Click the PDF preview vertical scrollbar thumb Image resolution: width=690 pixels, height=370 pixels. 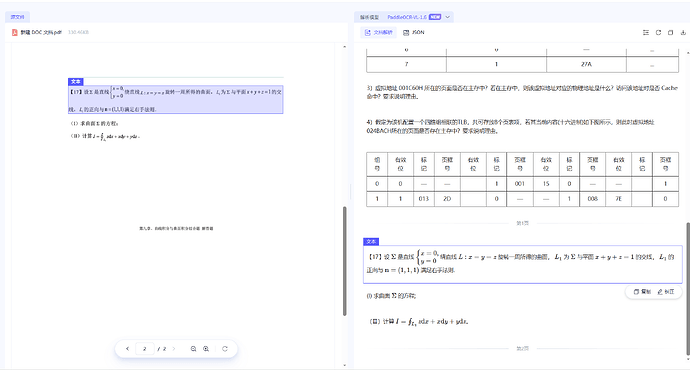coord(345,261)
